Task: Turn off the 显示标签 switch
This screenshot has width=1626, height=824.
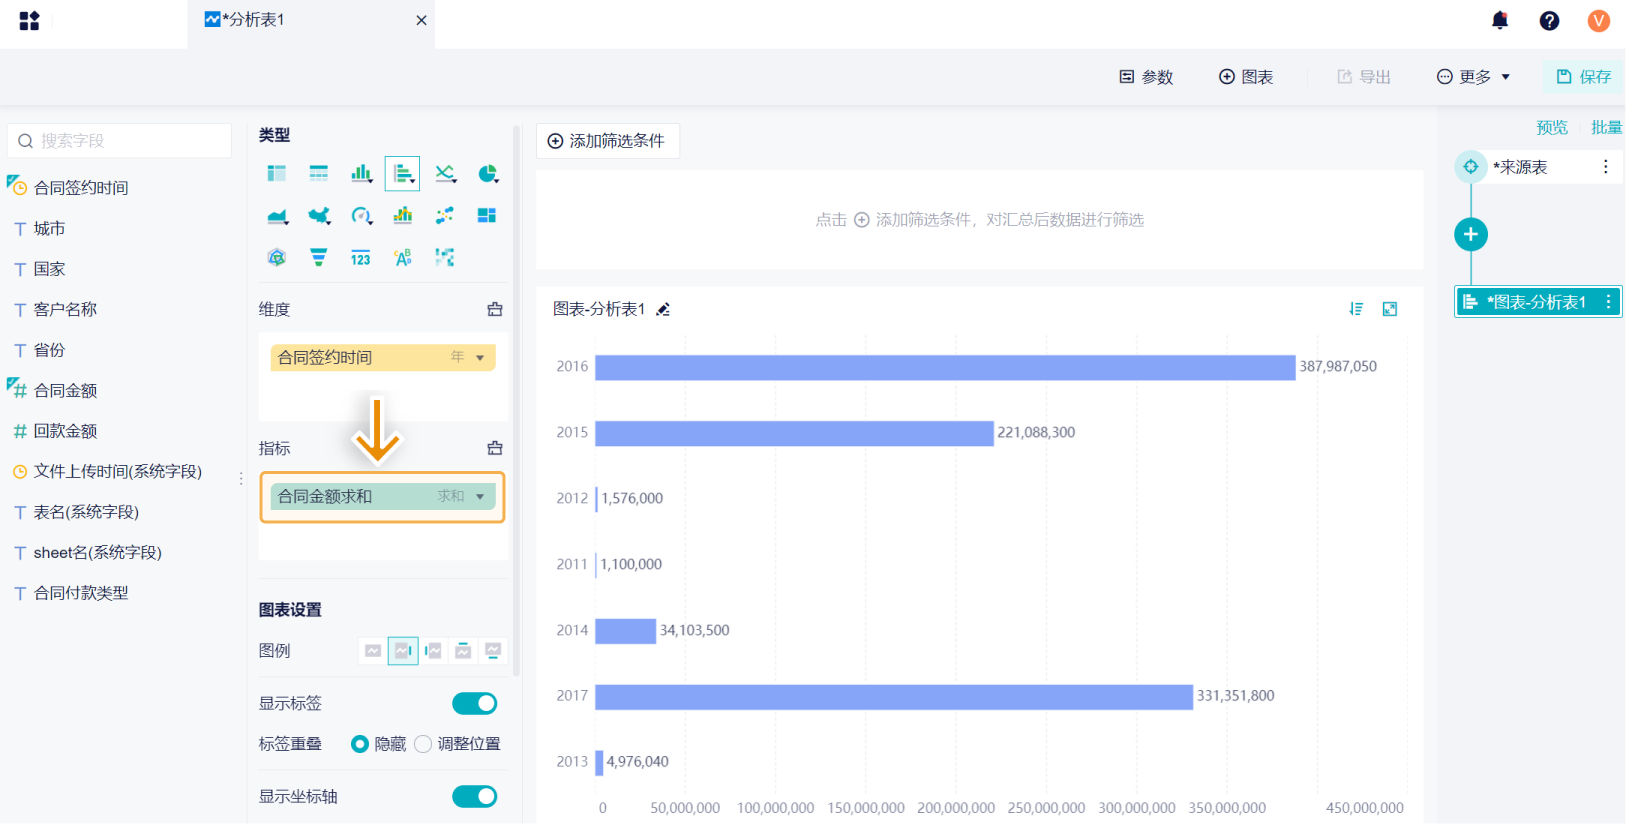Action: coord(474,704)
